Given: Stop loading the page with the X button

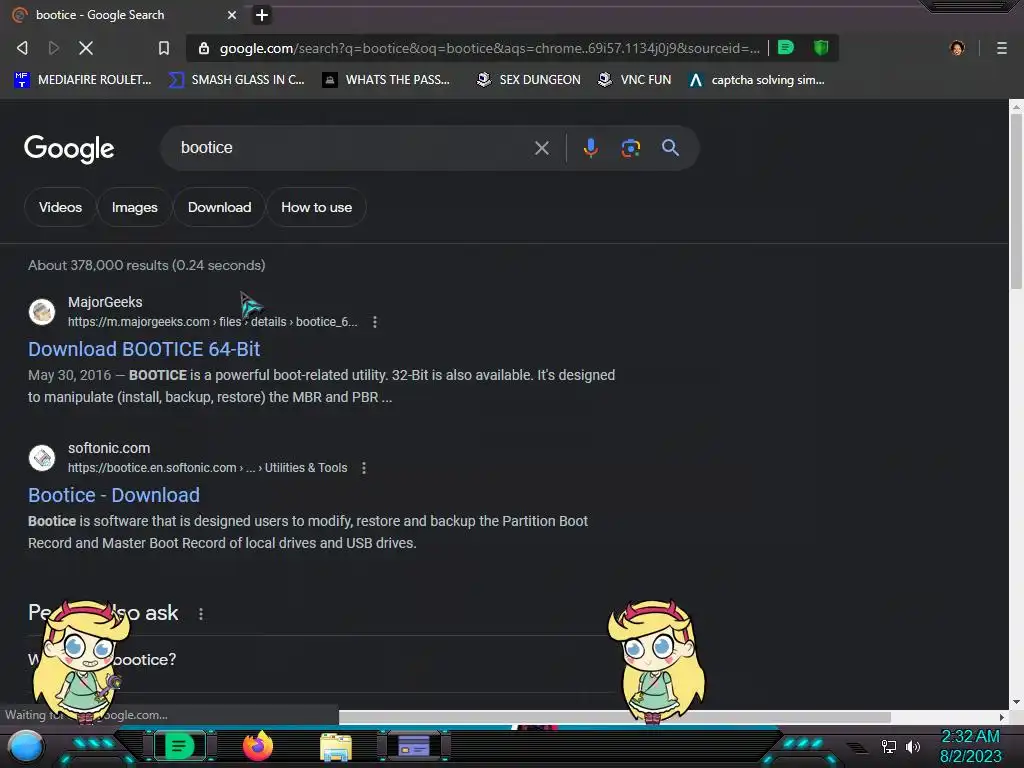Looking at the screenshot, I should coord(86,48).
